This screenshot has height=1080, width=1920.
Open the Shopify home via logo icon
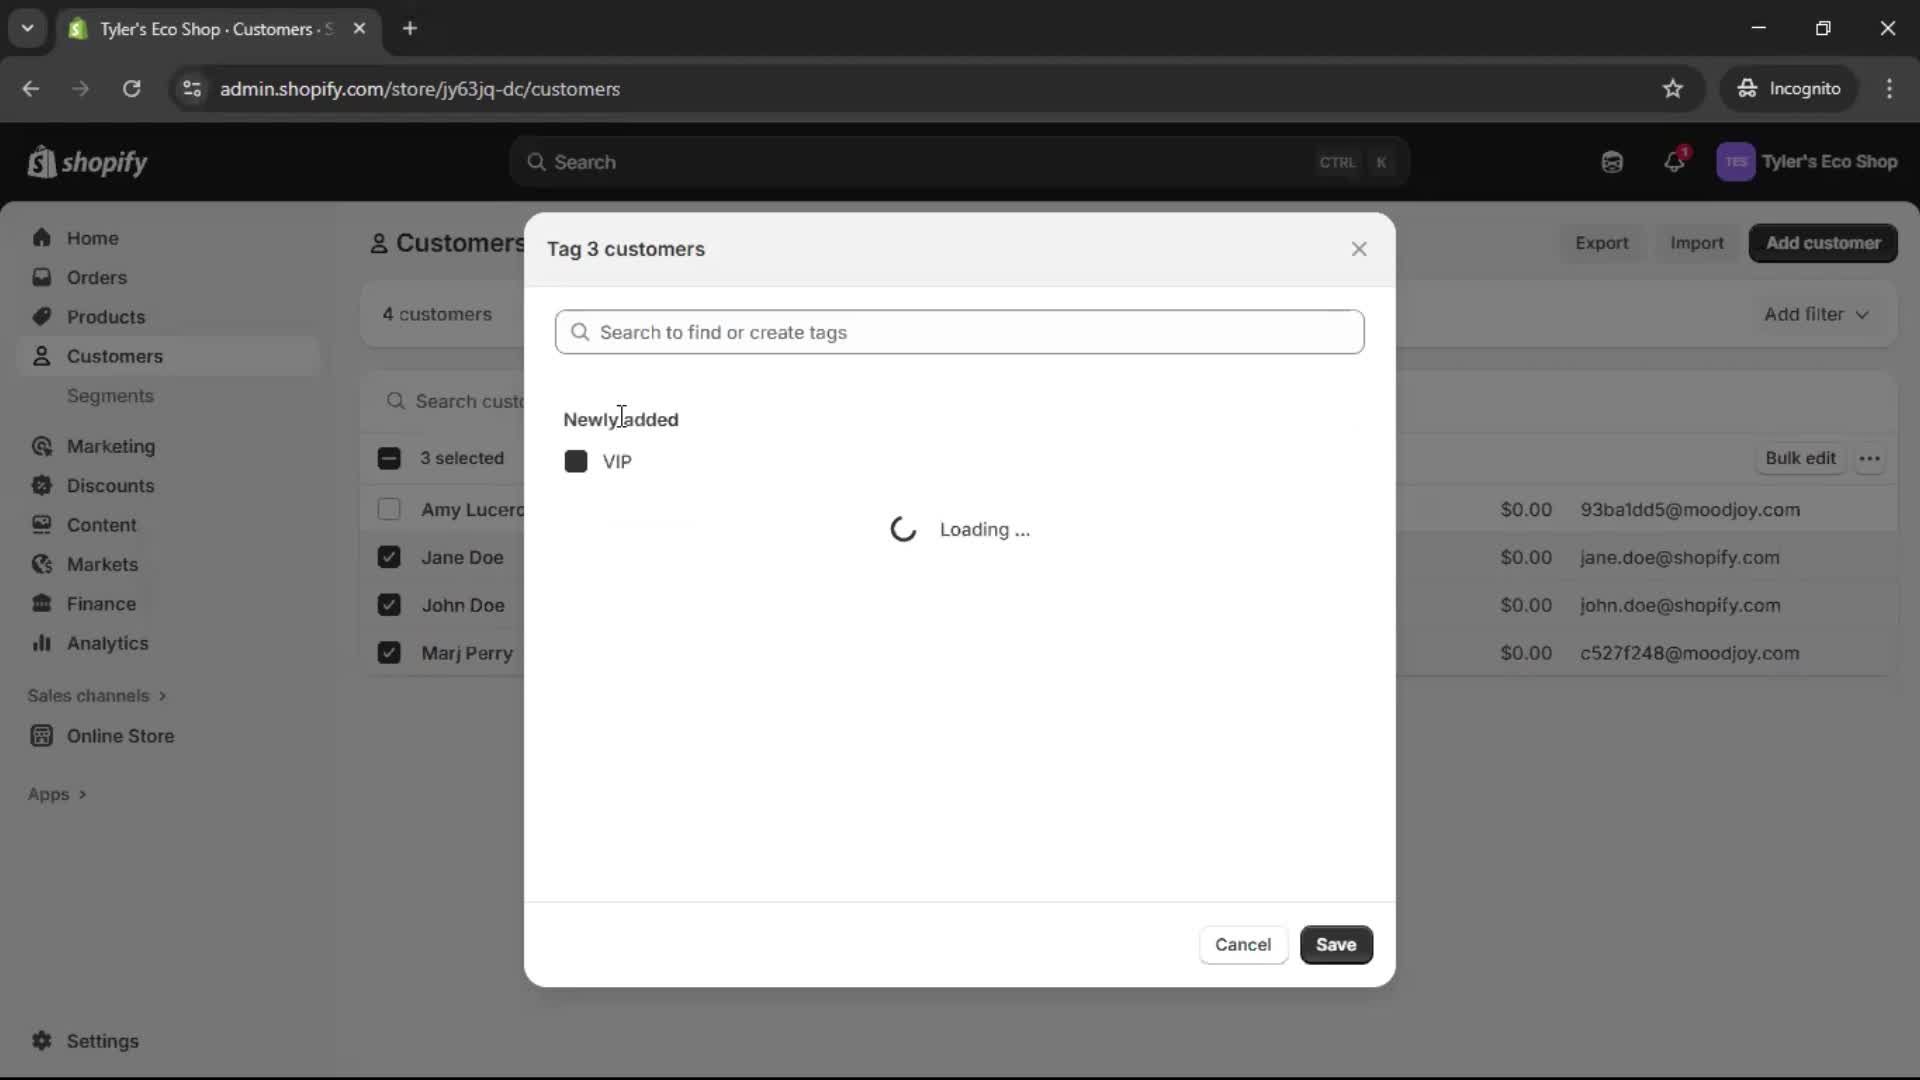tap(41, 162)
